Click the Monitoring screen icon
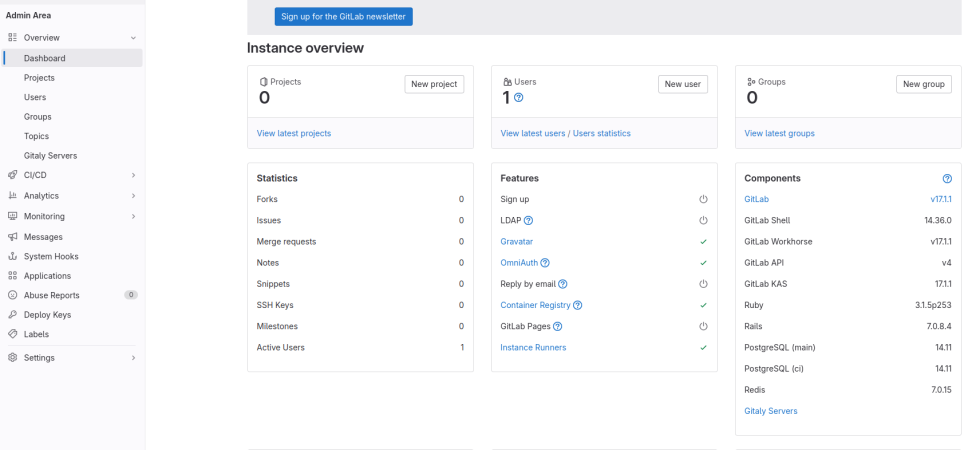The width and height of the screenshot is (980, 450). [12, 216]
